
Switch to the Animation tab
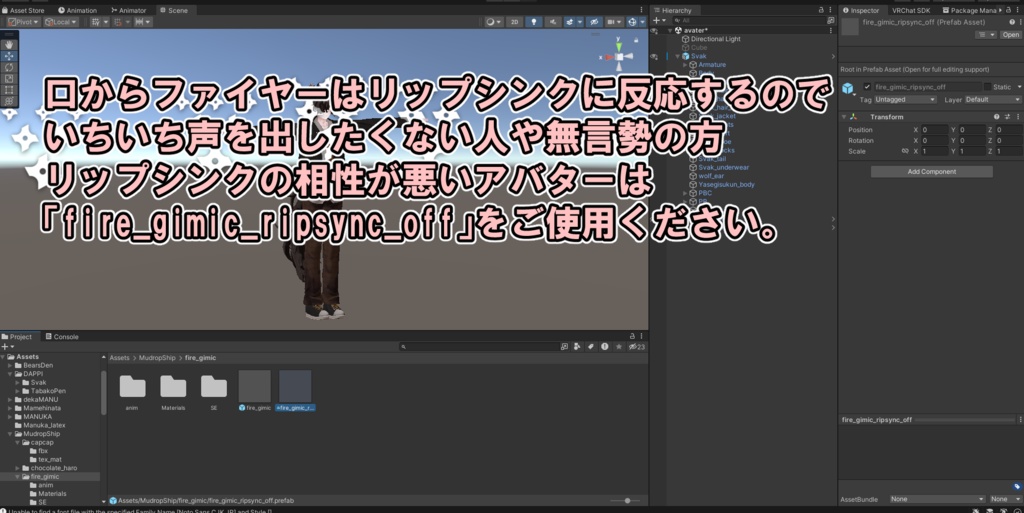click(77, 10)
